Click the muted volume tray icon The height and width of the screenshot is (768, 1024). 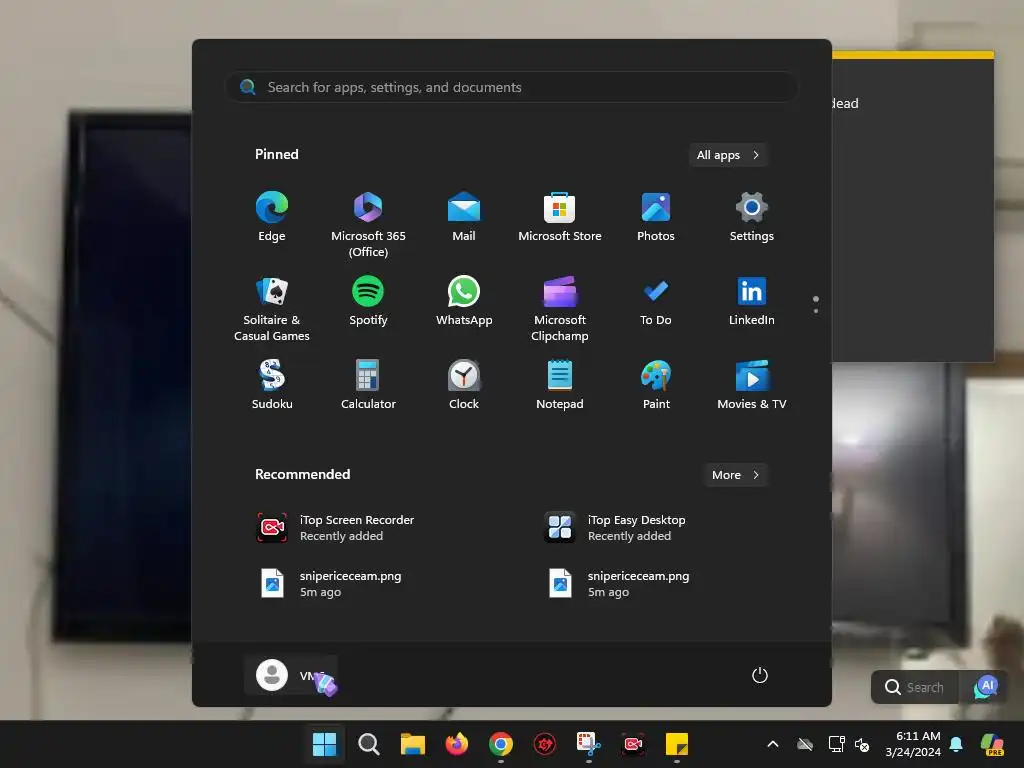862,744
